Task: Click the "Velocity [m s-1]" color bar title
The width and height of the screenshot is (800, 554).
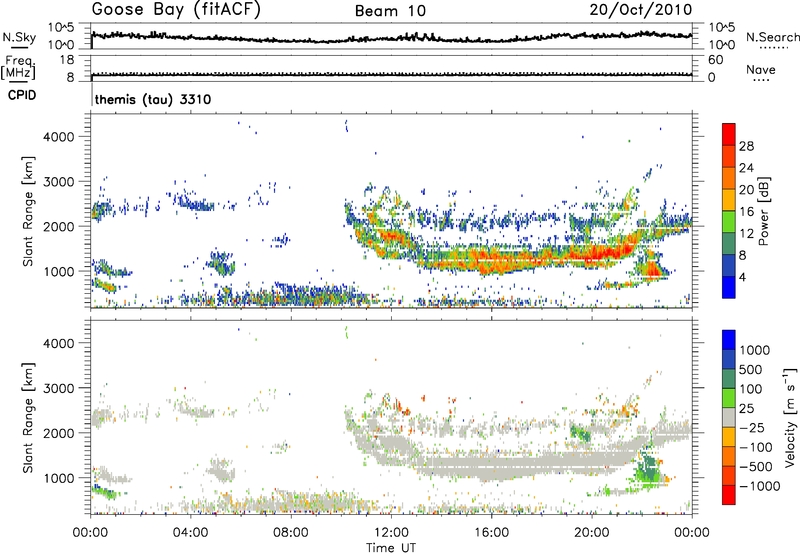Action: (x=790, y=418)
